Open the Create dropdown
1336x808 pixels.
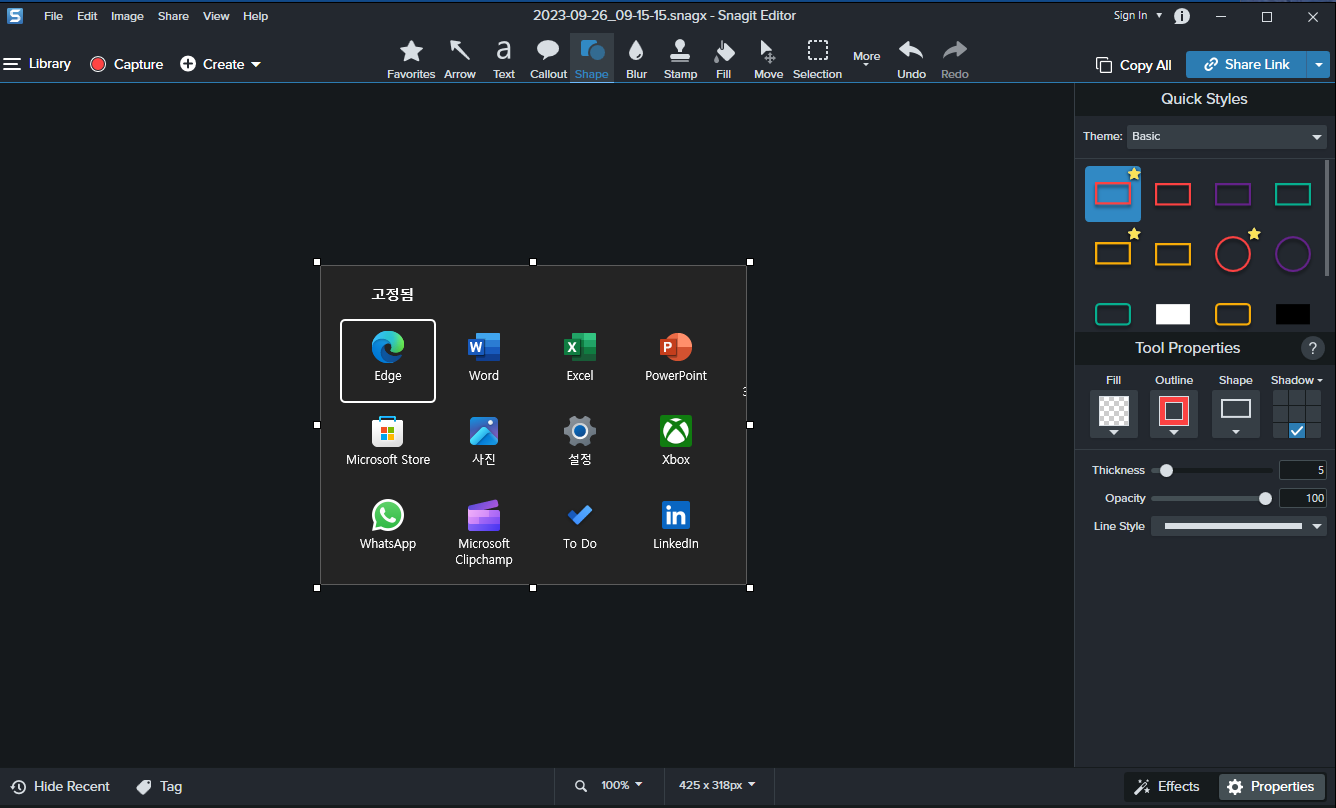[x=220, y=64]
